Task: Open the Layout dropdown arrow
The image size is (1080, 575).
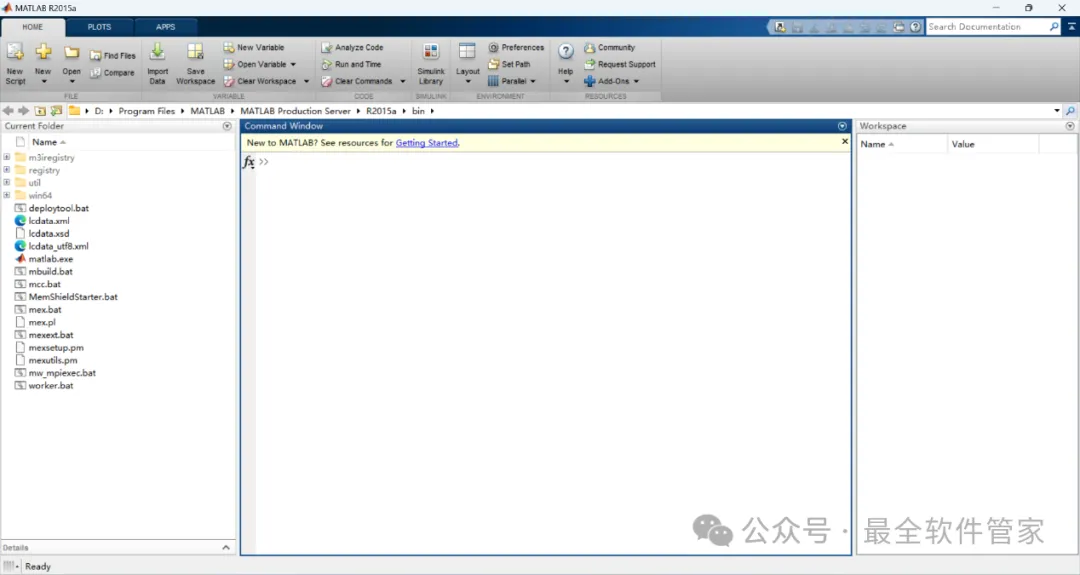Action: [468, 82]
